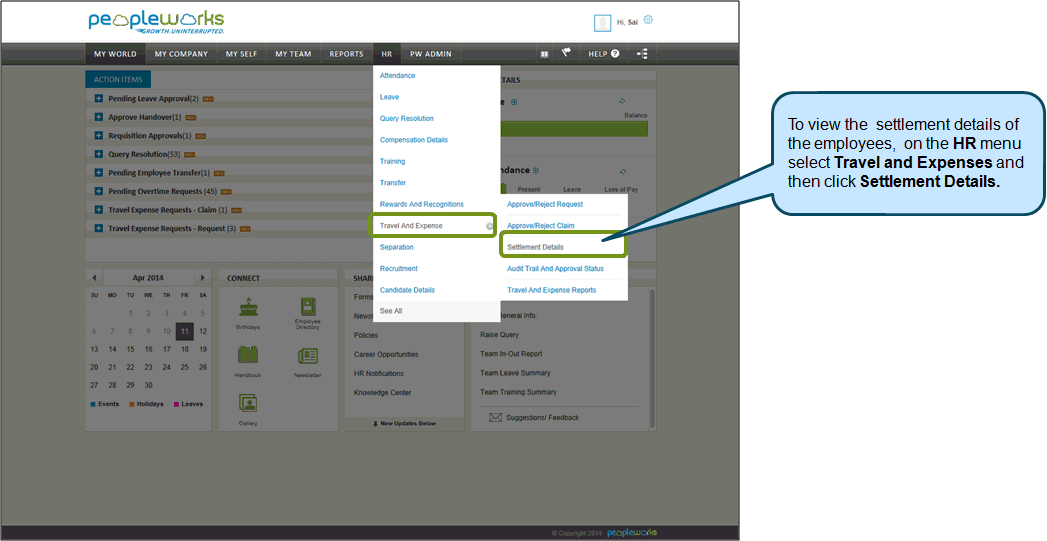Select Training in HR menu
The width and height of the screenshot is (1047, 541).
click(393, 161)
